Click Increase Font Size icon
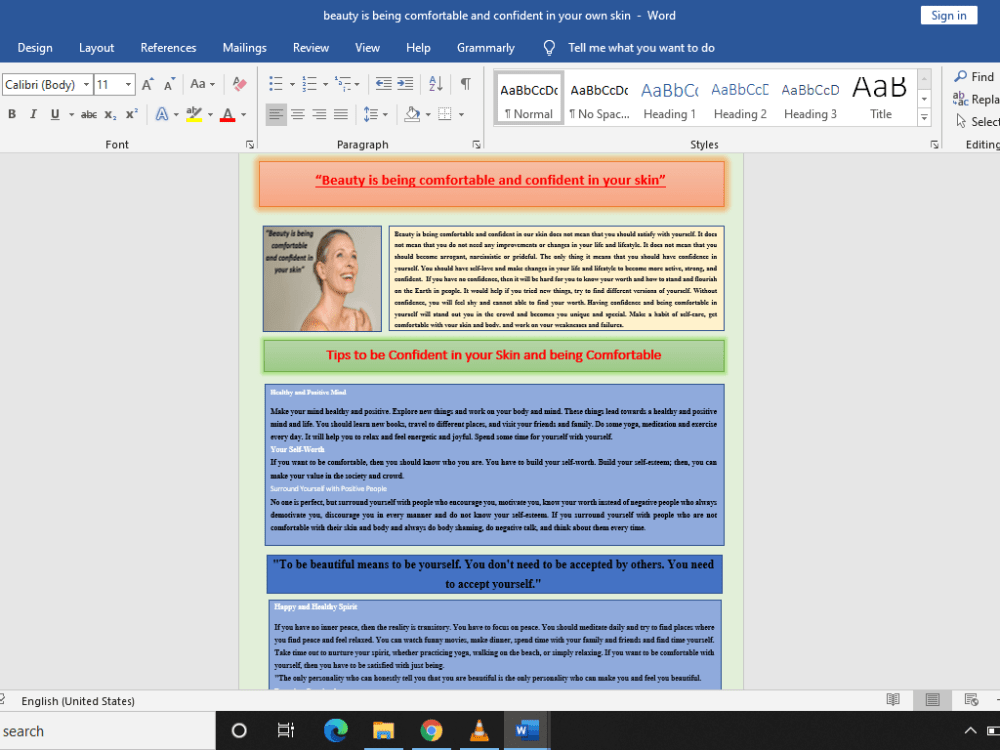 pyautogui.click(x=147, y=84)
